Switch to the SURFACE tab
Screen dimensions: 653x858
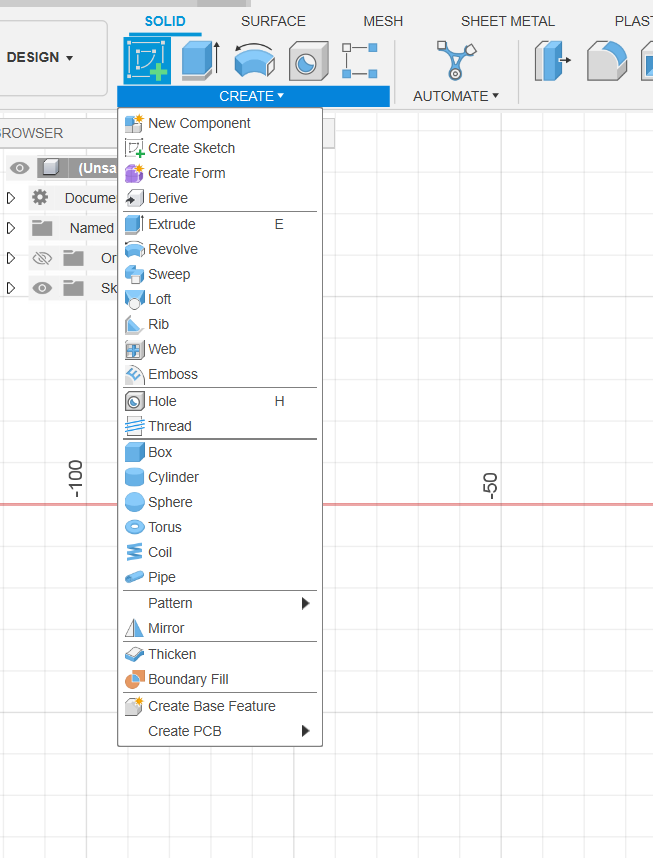tap(273, 21)
